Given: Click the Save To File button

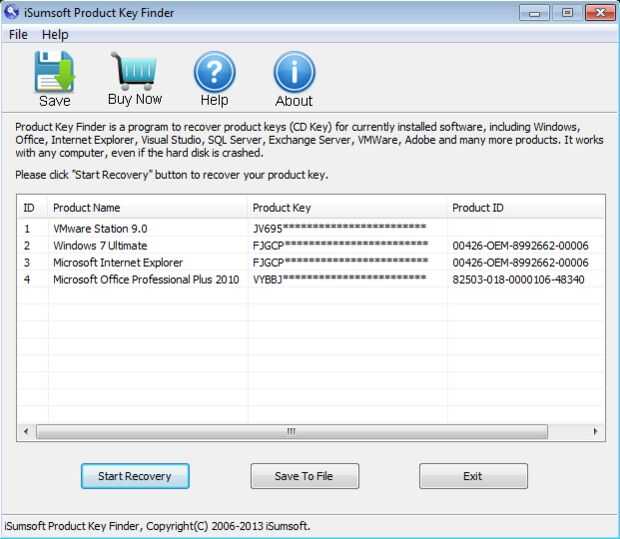Looking at the screenshot, I should click(304, 476).
